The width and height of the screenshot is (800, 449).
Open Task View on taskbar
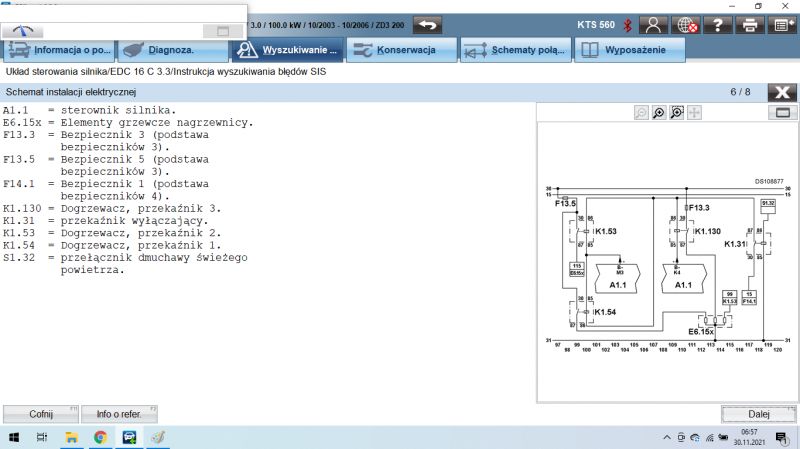tap(42, 437)
